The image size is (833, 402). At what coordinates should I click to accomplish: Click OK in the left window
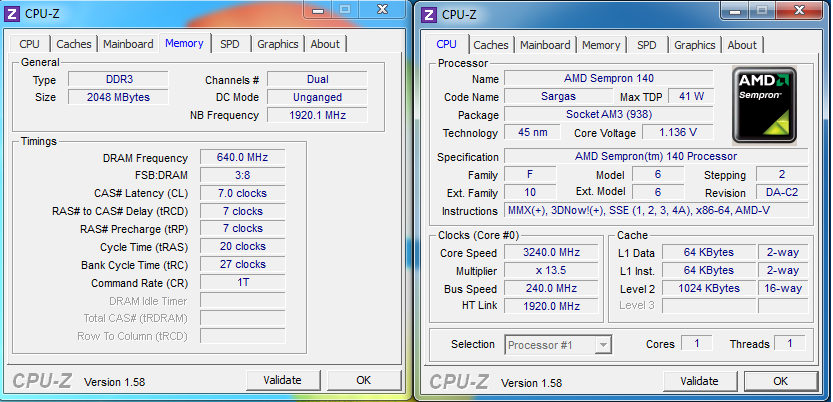363,380
